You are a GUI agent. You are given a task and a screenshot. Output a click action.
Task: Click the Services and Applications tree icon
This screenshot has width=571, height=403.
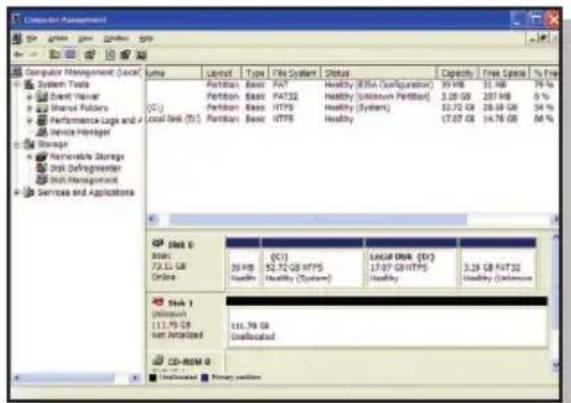29,192
